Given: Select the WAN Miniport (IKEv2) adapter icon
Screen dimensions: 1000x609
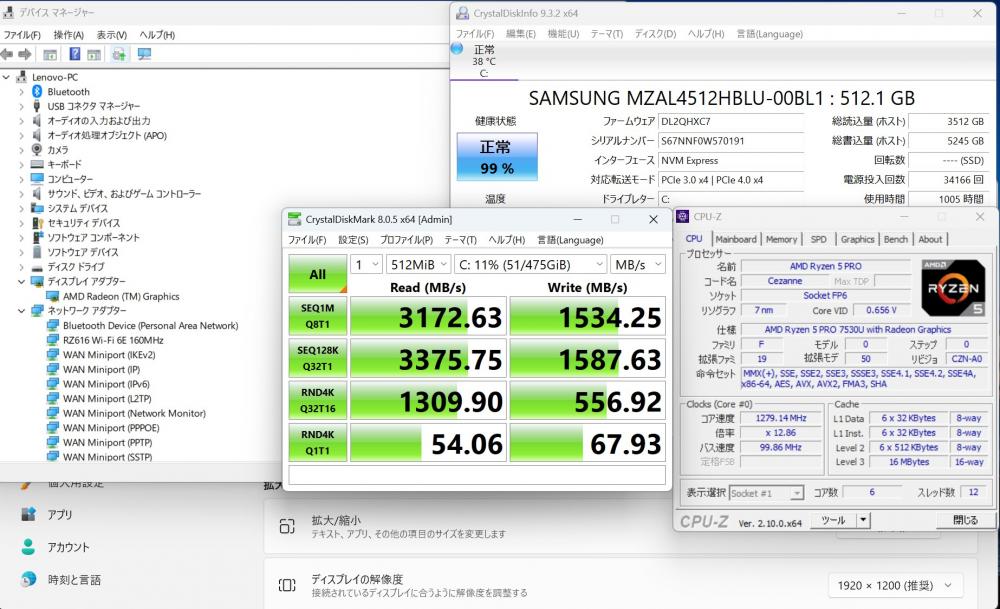Looking at the screenshot, I should point(52,355).
